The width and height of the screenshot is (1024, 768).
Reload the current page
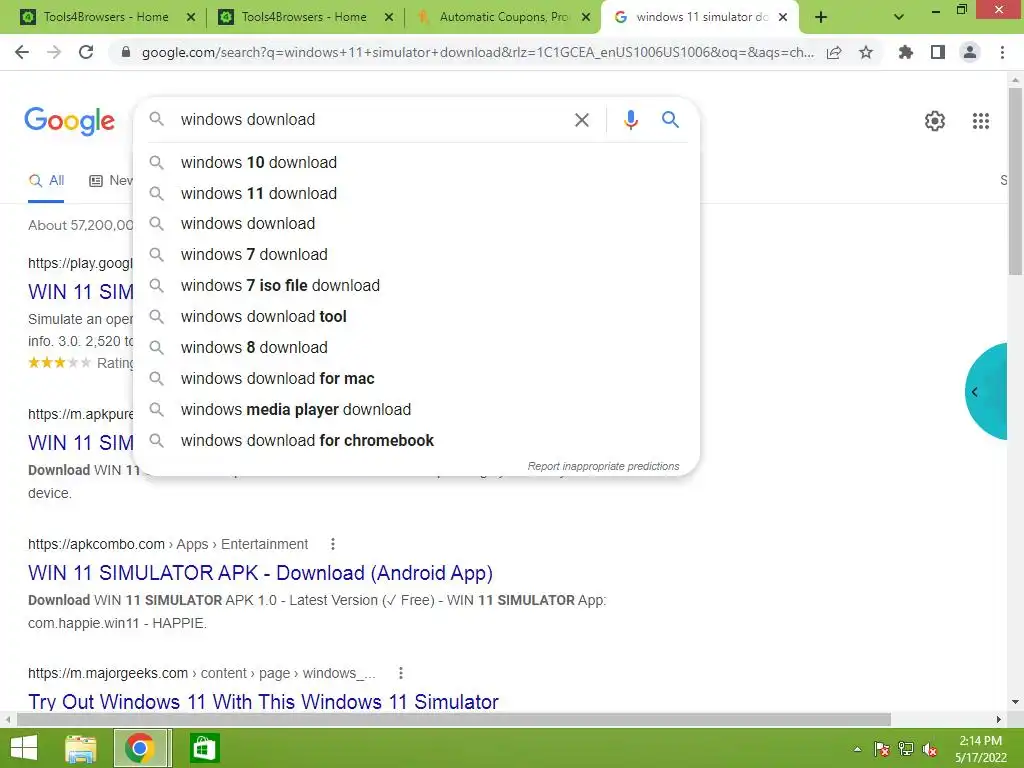pos(86,52)
